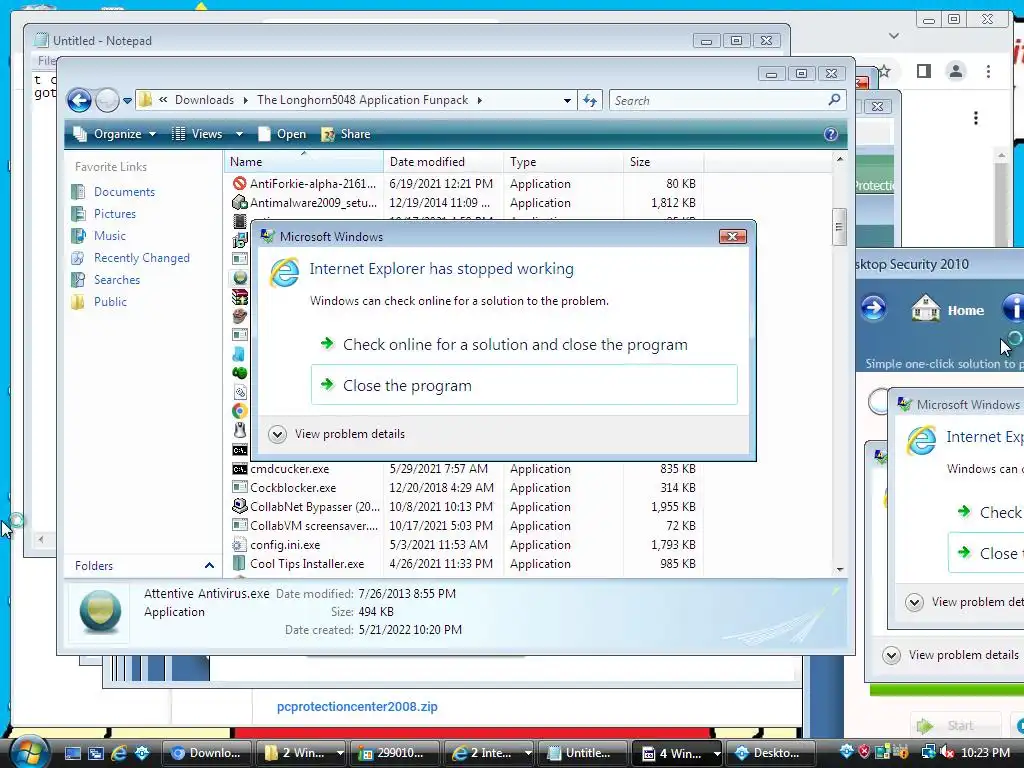Open the Views dropdown arrow
Image resolution: width=1024 pixels, height=768 pixels.
tap(239, 134)
